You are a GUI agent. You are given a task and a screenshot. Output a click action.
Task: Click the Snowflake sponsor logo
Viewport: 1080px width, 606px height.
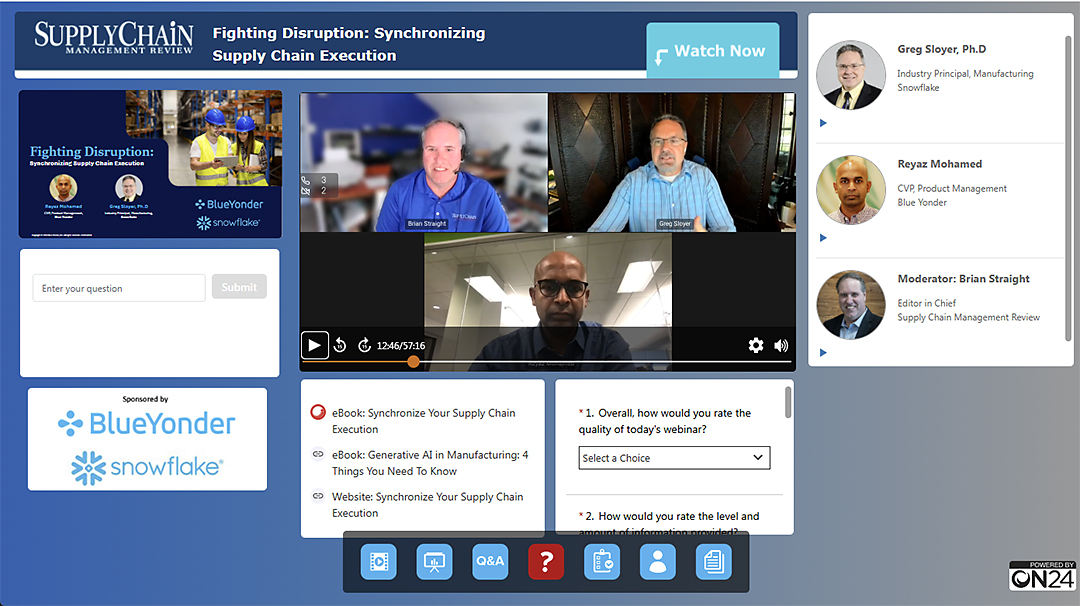point(147,468)
